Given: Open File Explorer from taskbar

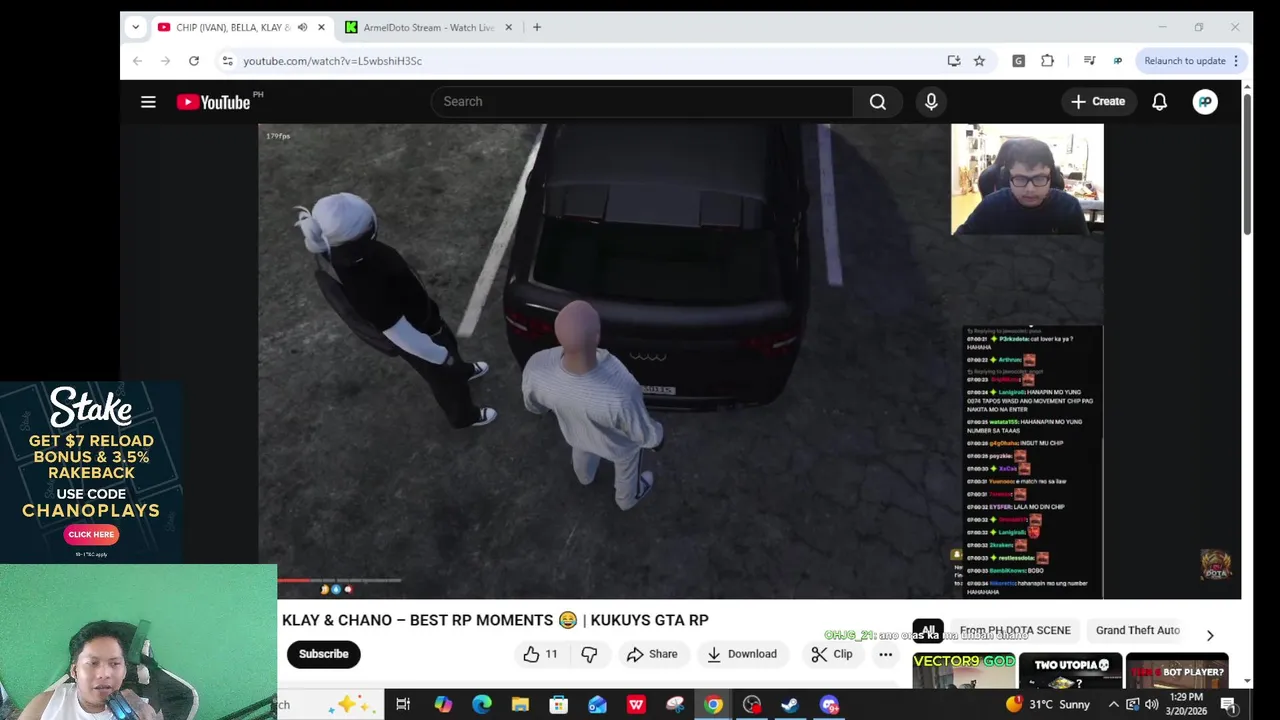Looking at the screenshot, I should coord(520,705).
